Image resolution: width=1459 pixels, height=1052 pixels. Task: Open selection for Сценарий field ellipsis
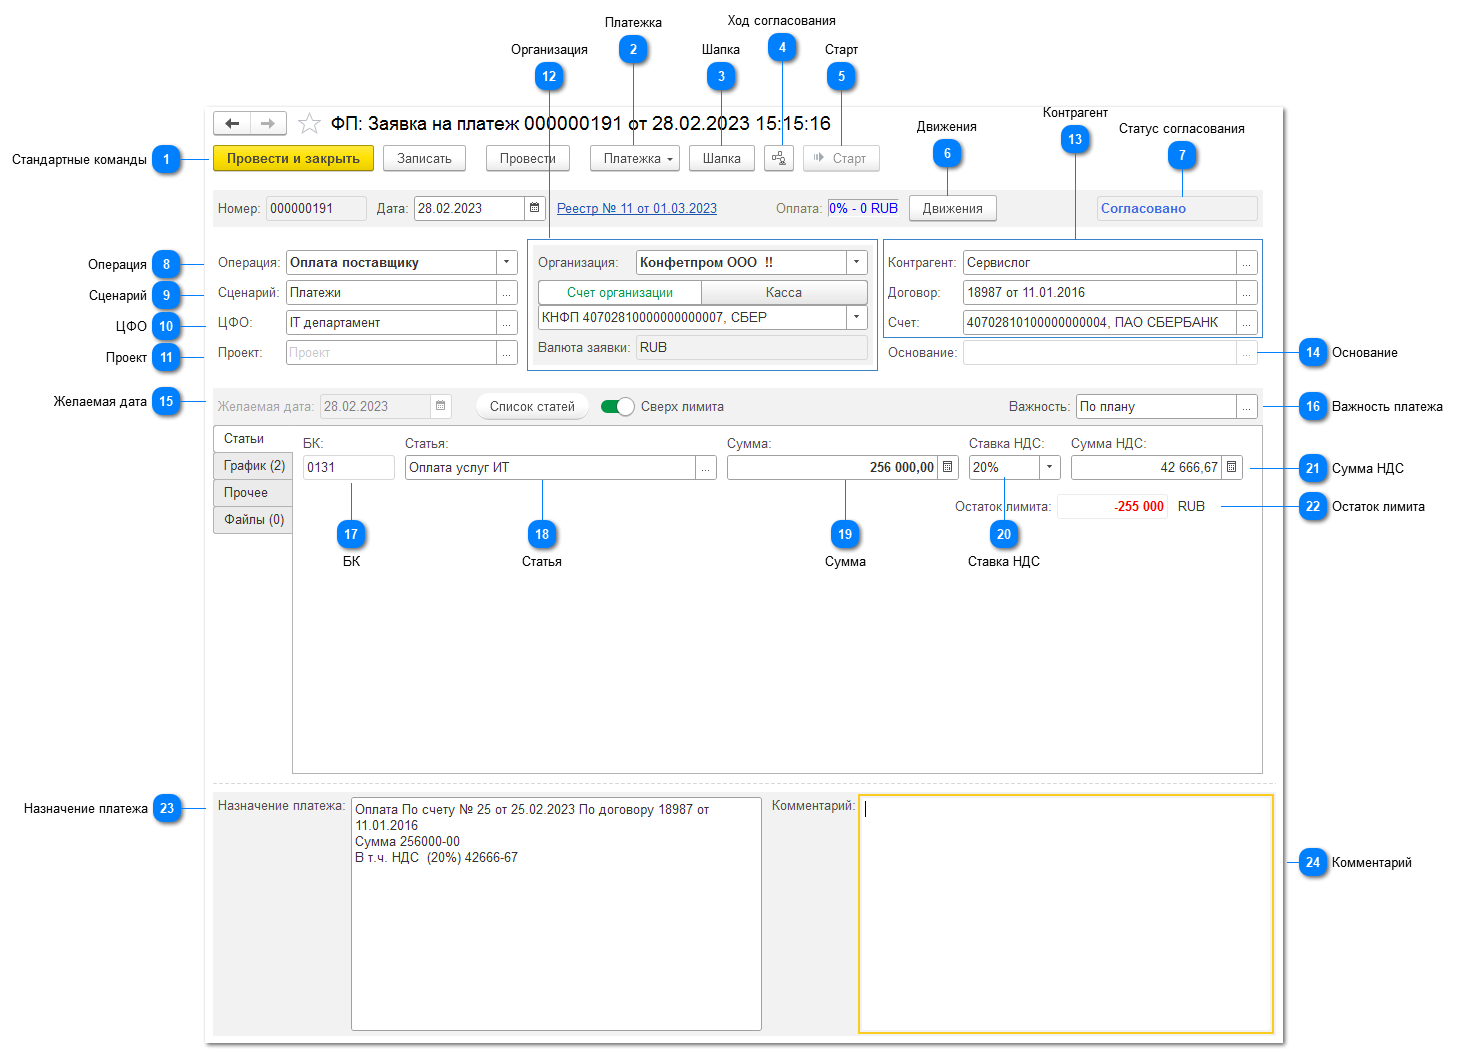tap(507, 293)
